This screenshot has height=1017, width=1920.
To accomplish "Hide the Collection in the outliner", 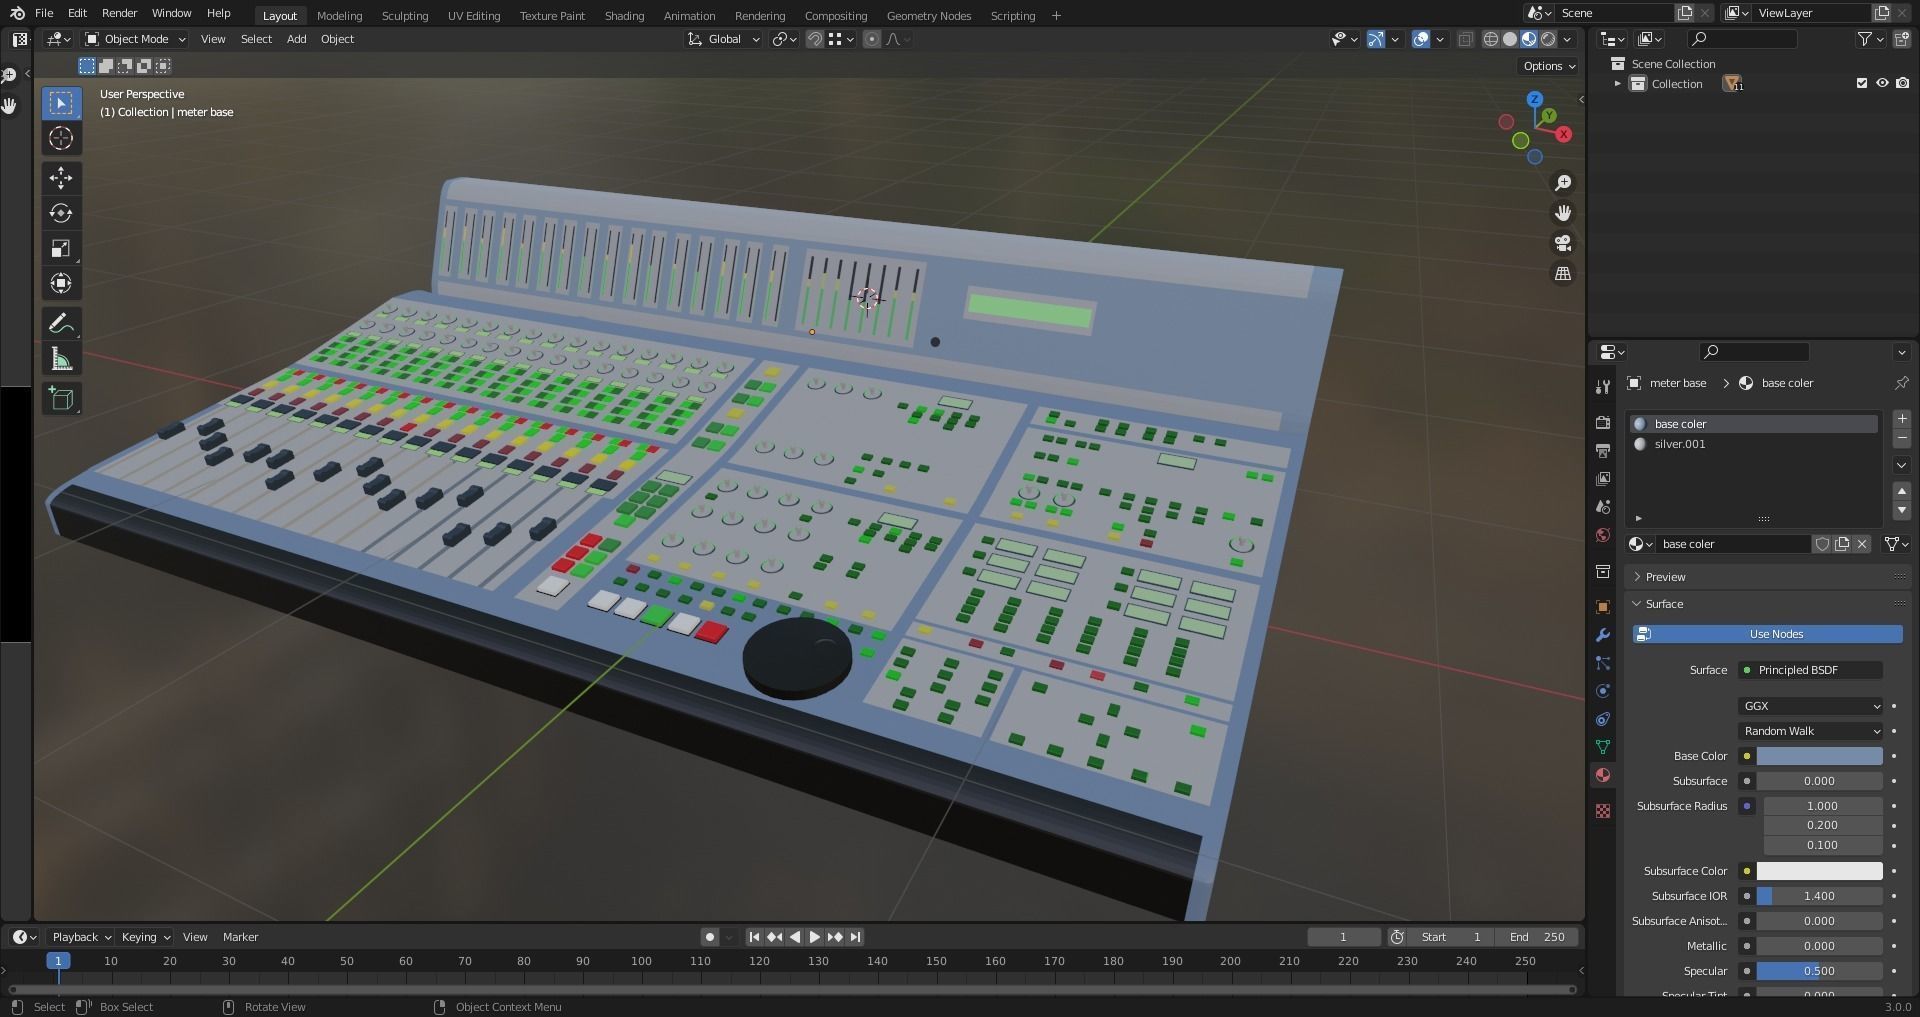I will pos(1883,83).
